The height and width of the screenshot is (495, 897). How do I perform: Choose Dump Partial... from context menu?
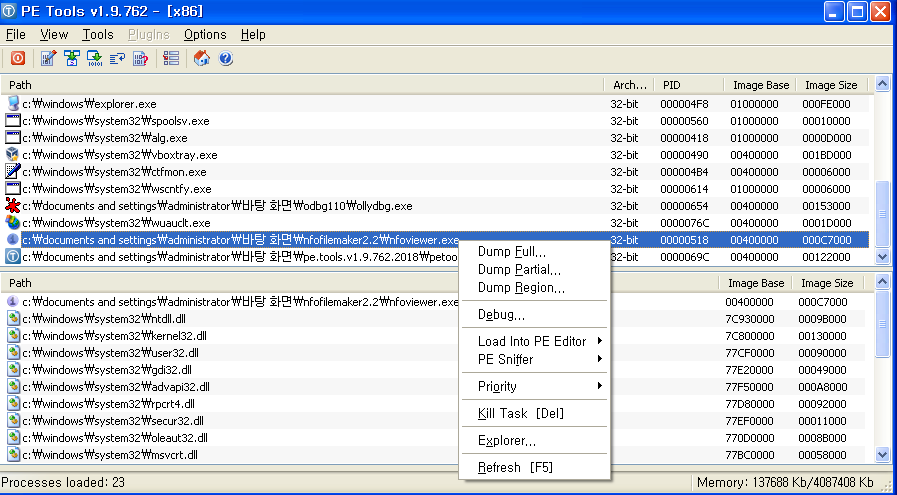click(535, 270)
